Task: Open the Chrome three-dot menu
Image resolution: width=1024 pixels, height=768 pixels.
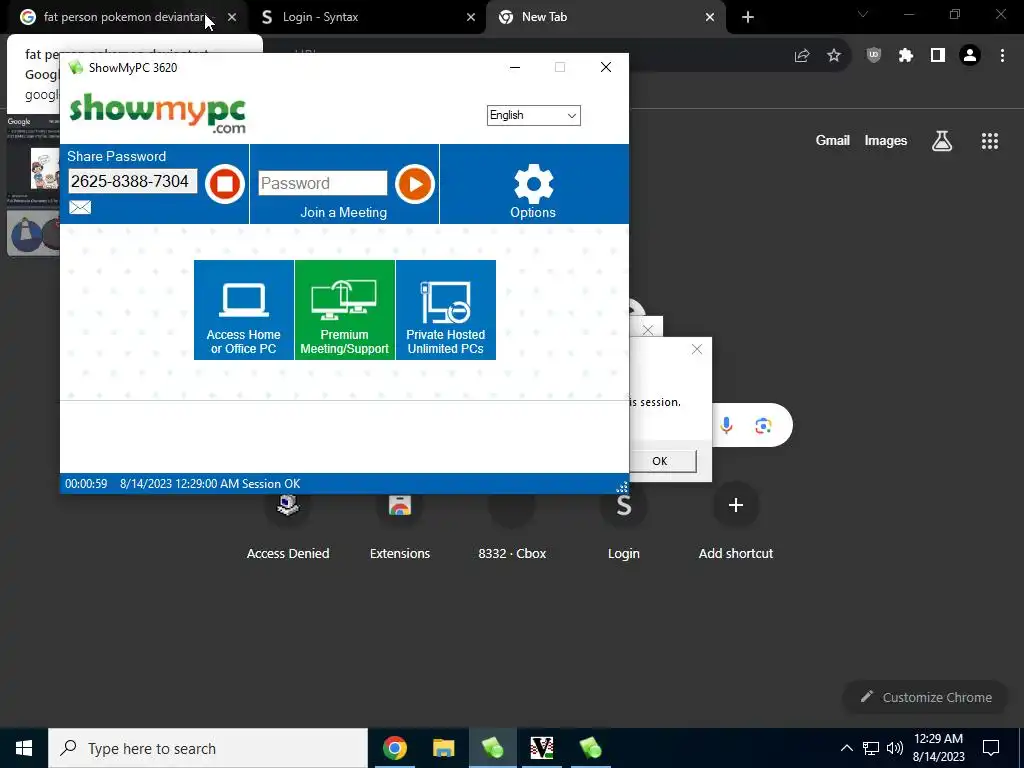Action: (x=1002, y=56)
